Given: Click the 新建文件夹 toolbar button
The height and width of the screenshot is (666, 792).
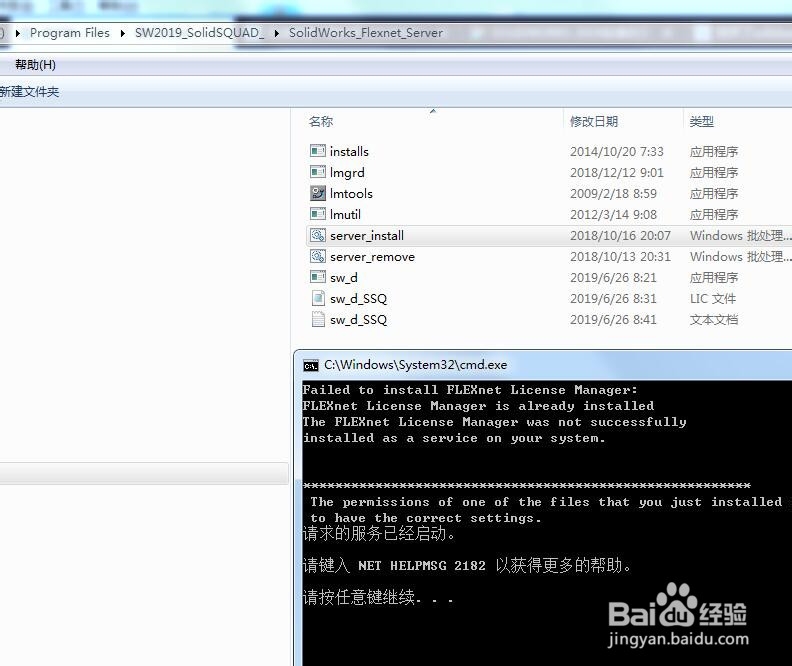Looking at the screenshot, I should pyautogui.click(x=29, y=92).
